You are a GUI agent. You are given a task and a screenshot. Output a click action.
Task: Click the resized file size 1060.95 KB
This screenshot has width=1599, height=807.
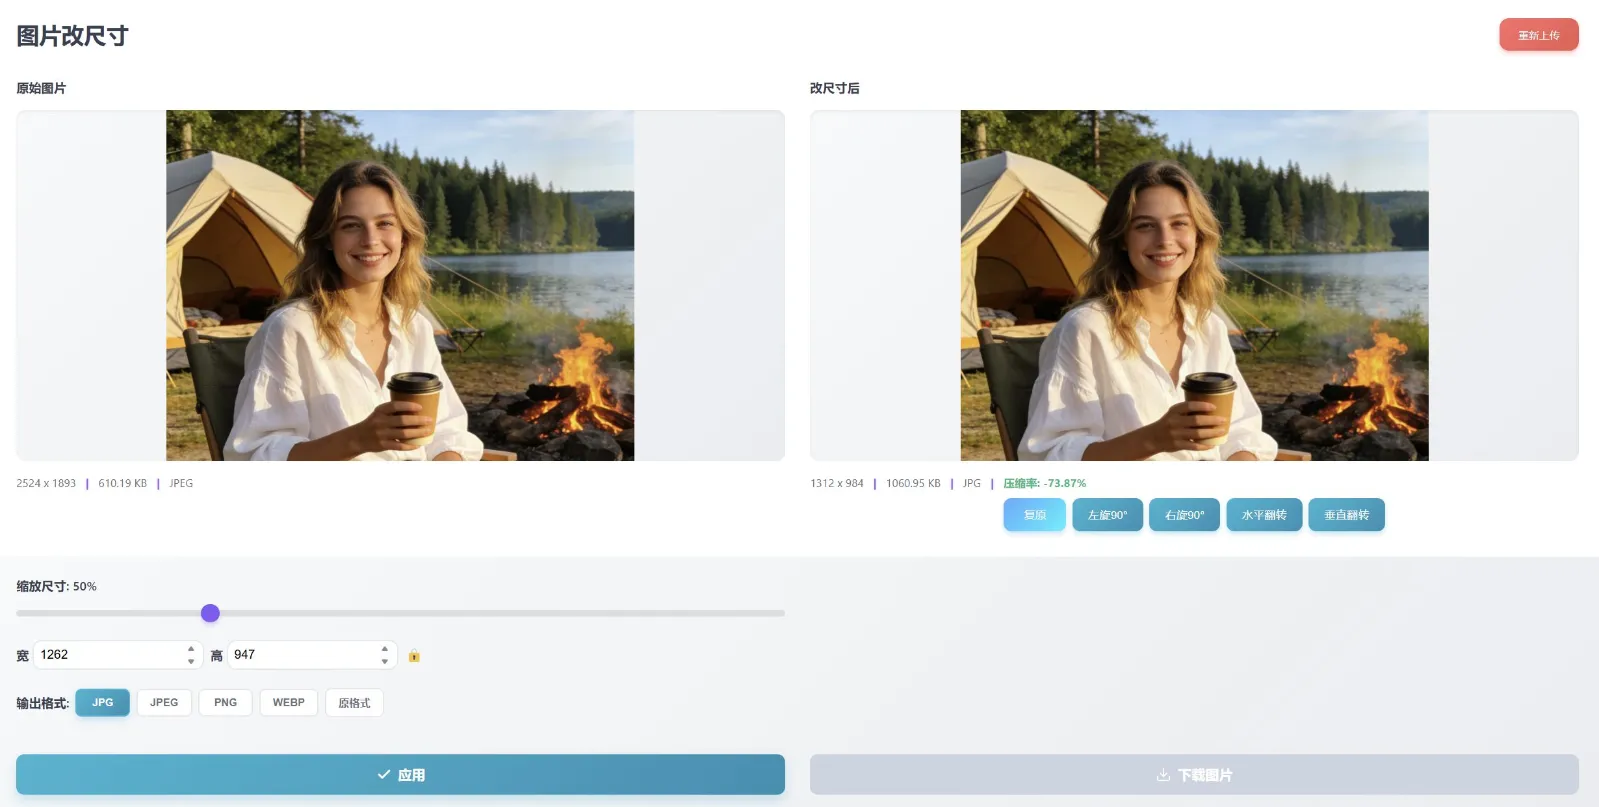(913, 483)
